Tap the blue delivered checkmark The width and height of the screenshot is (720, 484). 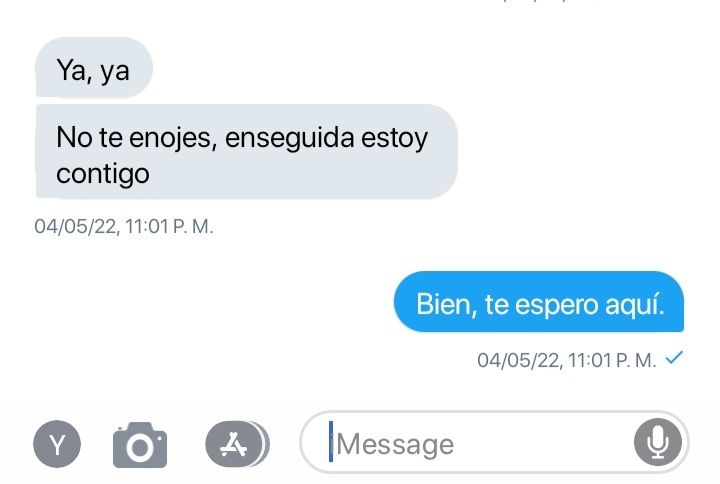pos(674,357)
